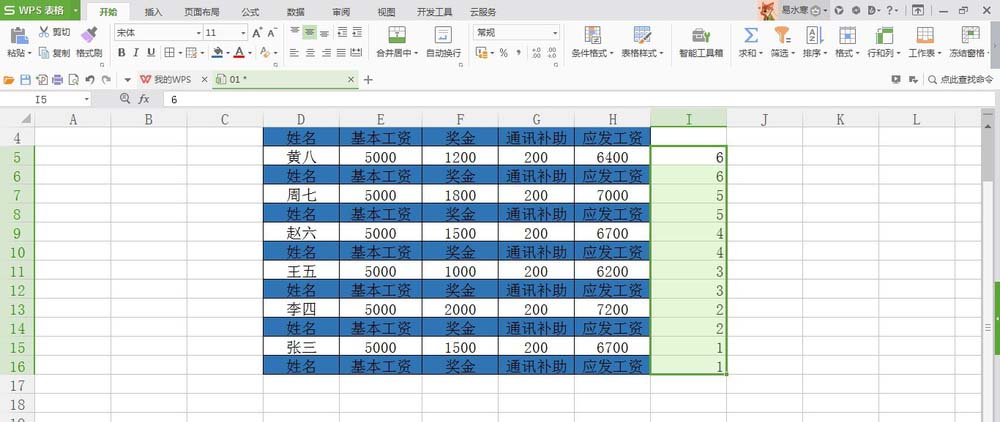Viewport: 1000px width, 422px height.
Task: Toggle bottom vertical alignment
Action: pyautogui.click(x=325, y=32)
